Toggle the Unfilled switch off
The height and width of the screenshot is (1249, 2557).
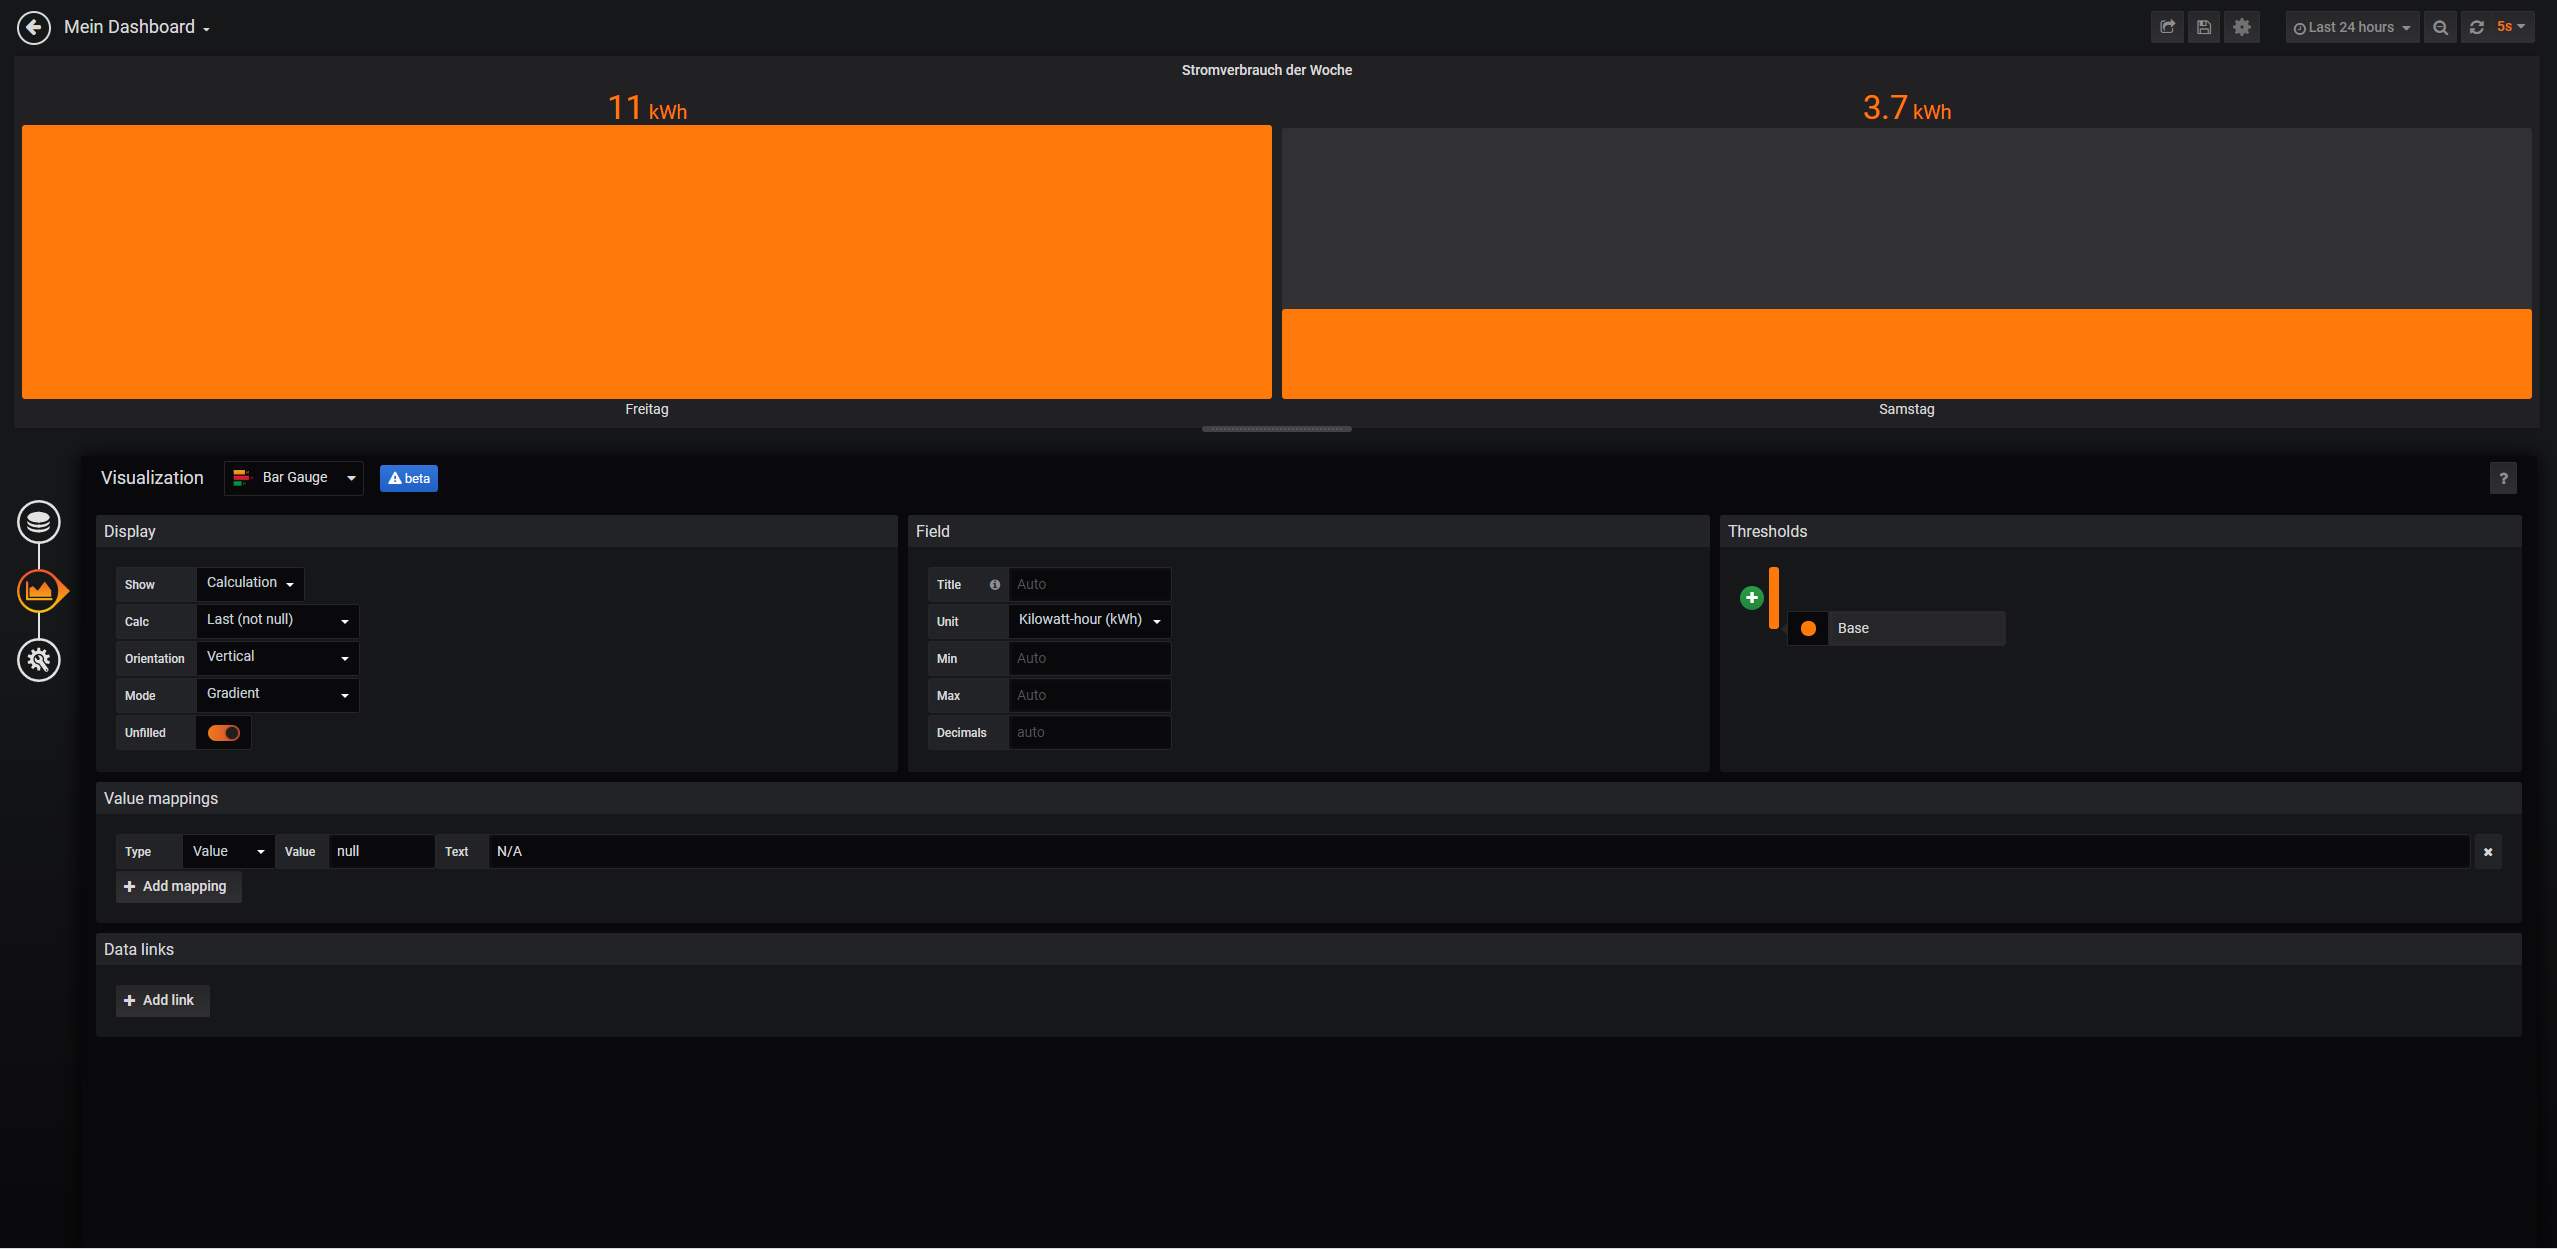(224, 733)
